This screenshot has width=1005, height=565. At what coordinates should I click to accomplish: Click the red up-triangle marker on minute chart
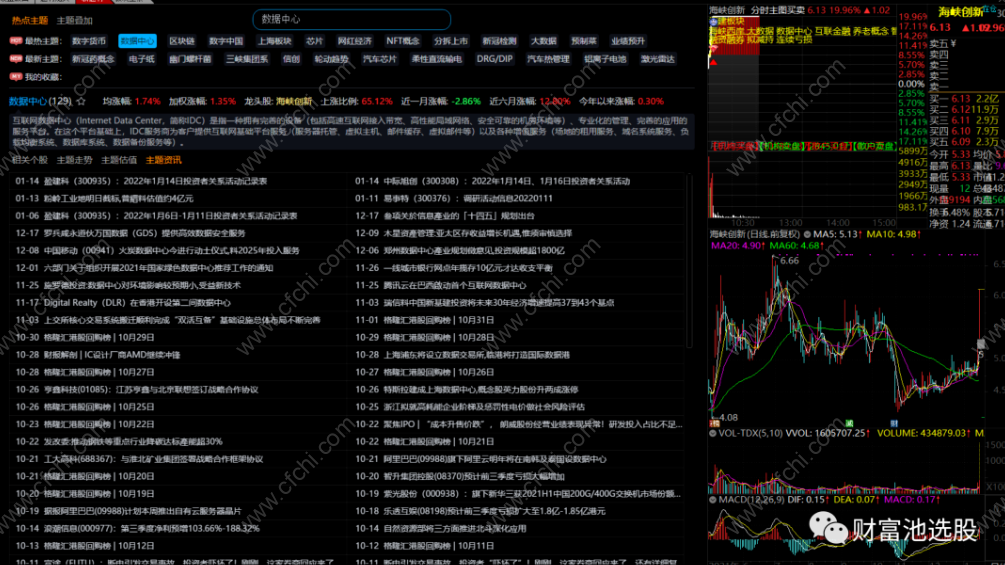click(x=713, y=62)
